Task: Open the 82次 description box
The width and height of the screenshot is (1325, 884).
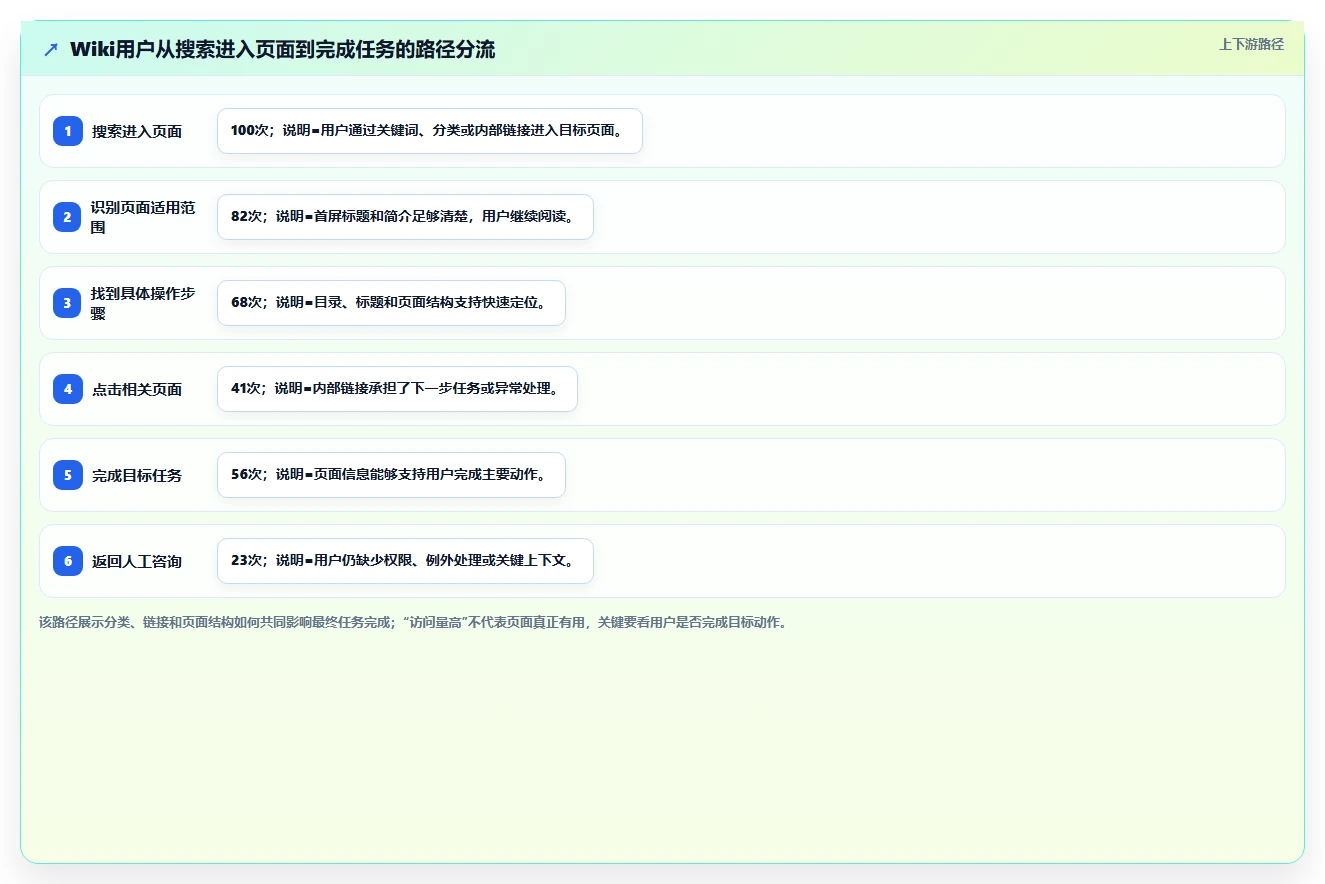Action: 406,217
